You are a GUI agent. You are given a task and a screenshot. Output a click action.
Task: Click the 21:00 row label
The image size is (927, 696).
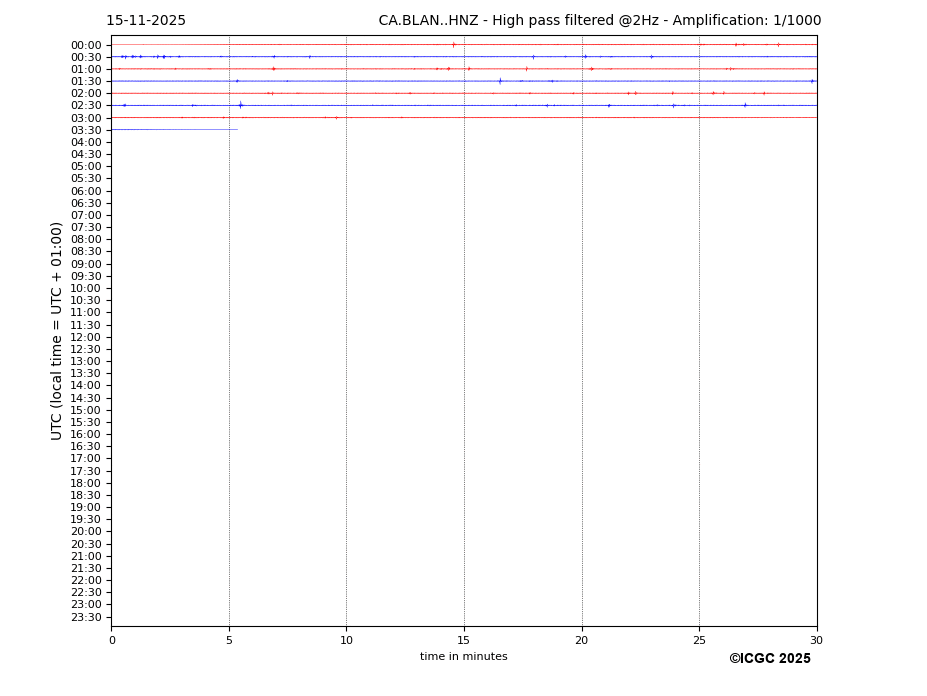tap(86, 556)
